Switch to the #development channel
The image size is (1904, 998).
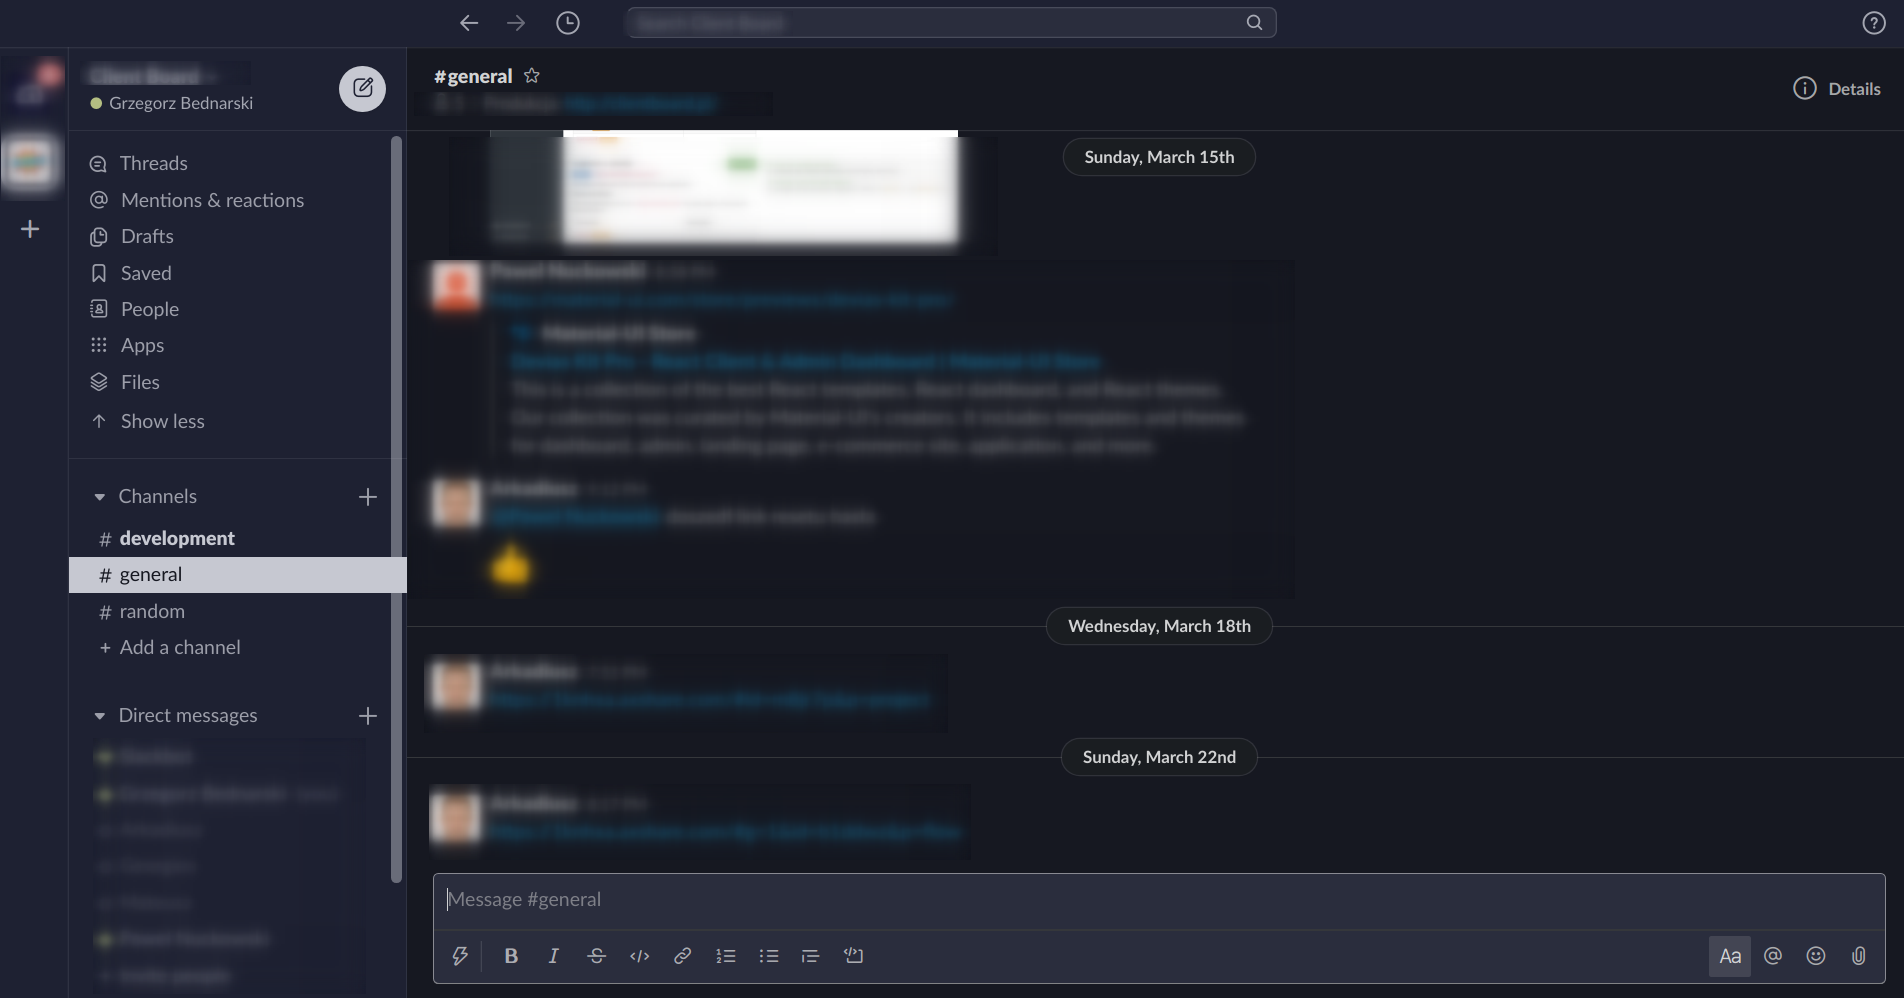[x=177, y=538]
